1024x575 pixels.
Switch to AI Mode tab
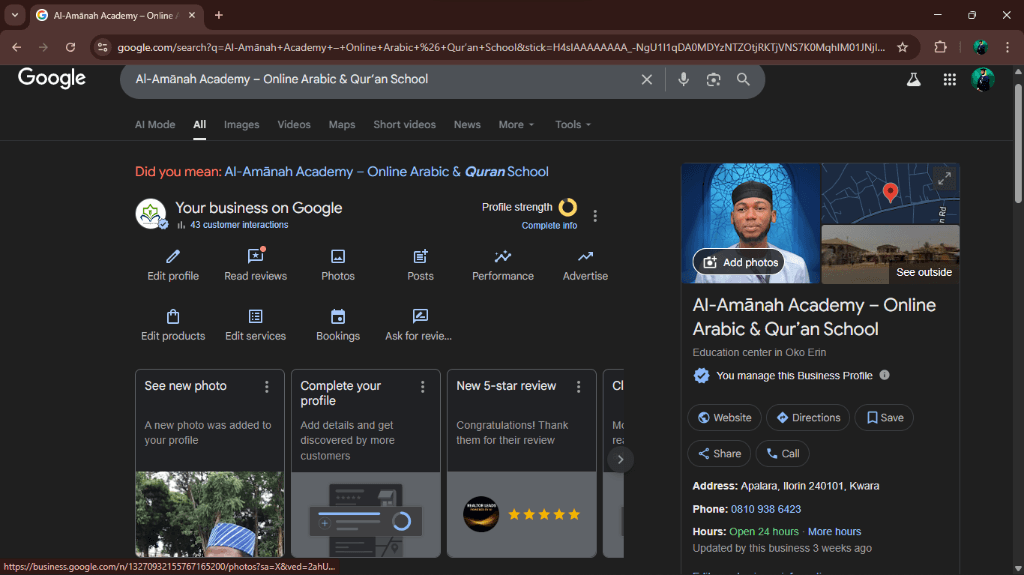pyautogui.click(x=155, y=124)
